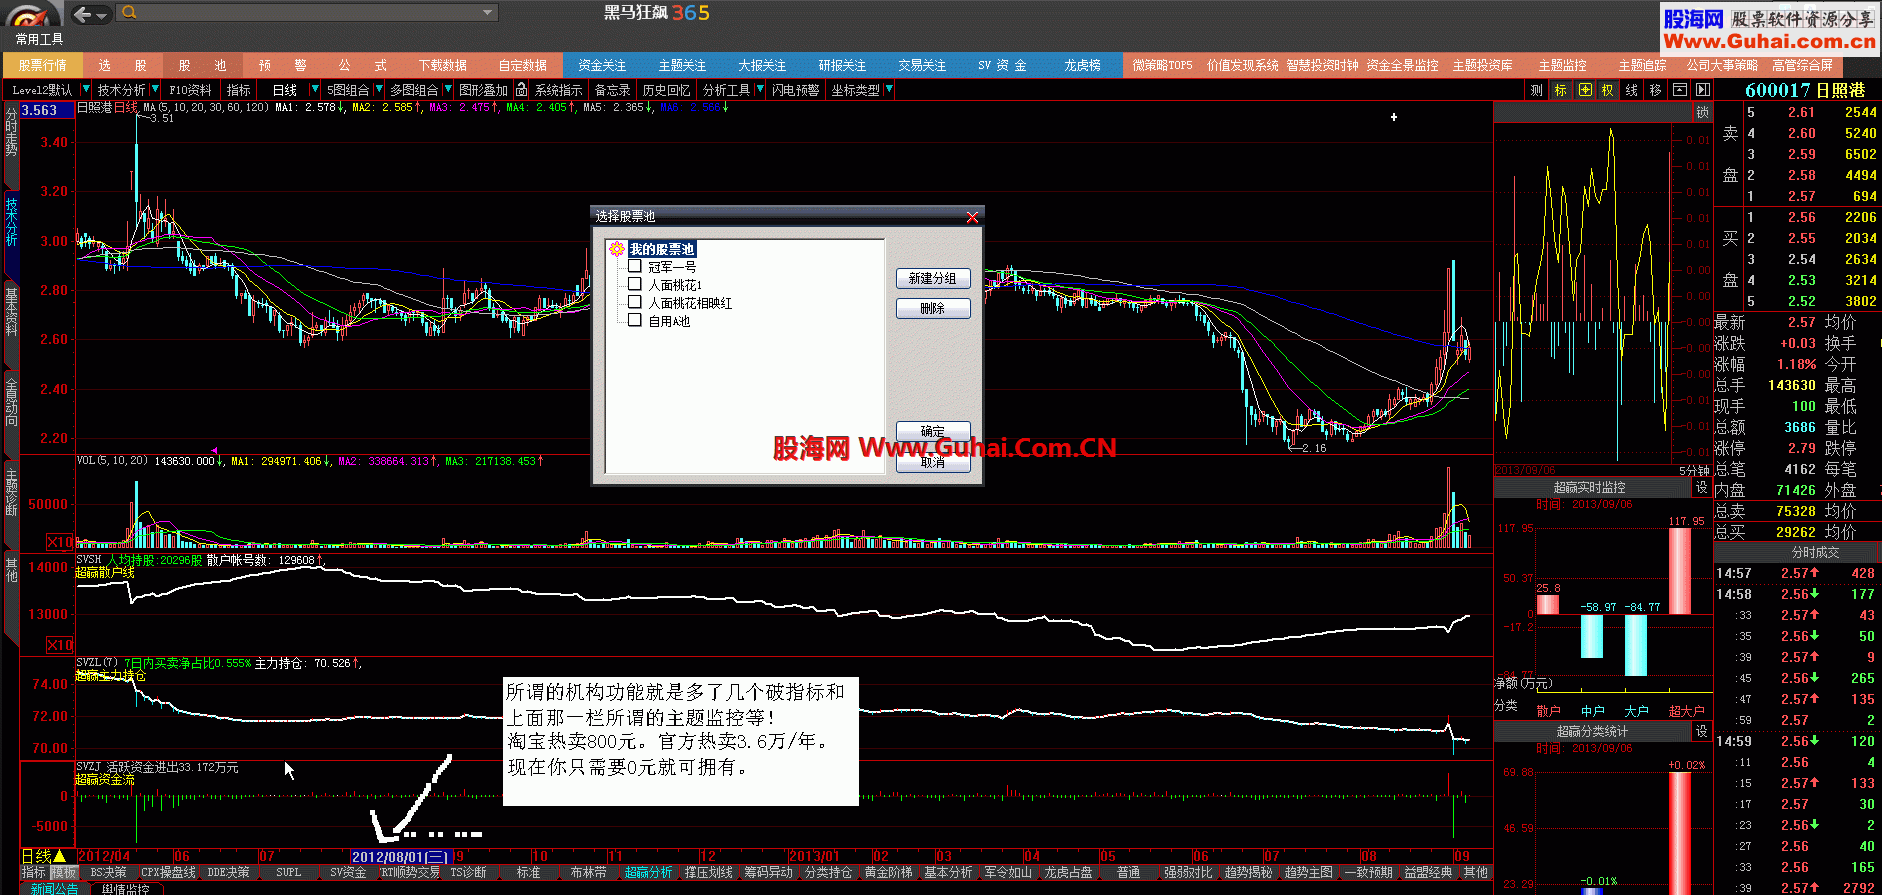
Task: Check the 人面桃花1 stock pool
Action: click(x=634, y=284)
